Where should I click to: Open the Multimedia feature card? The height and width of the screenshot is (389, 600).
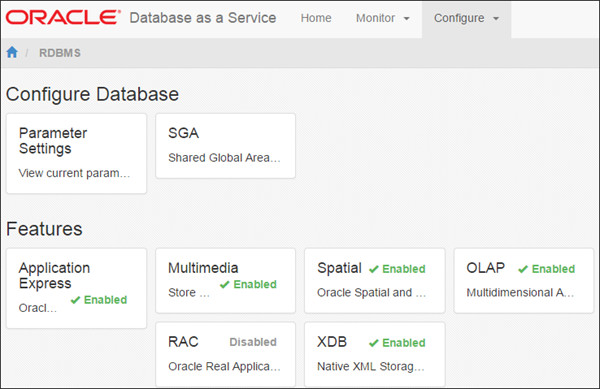(x=226, y=281)
